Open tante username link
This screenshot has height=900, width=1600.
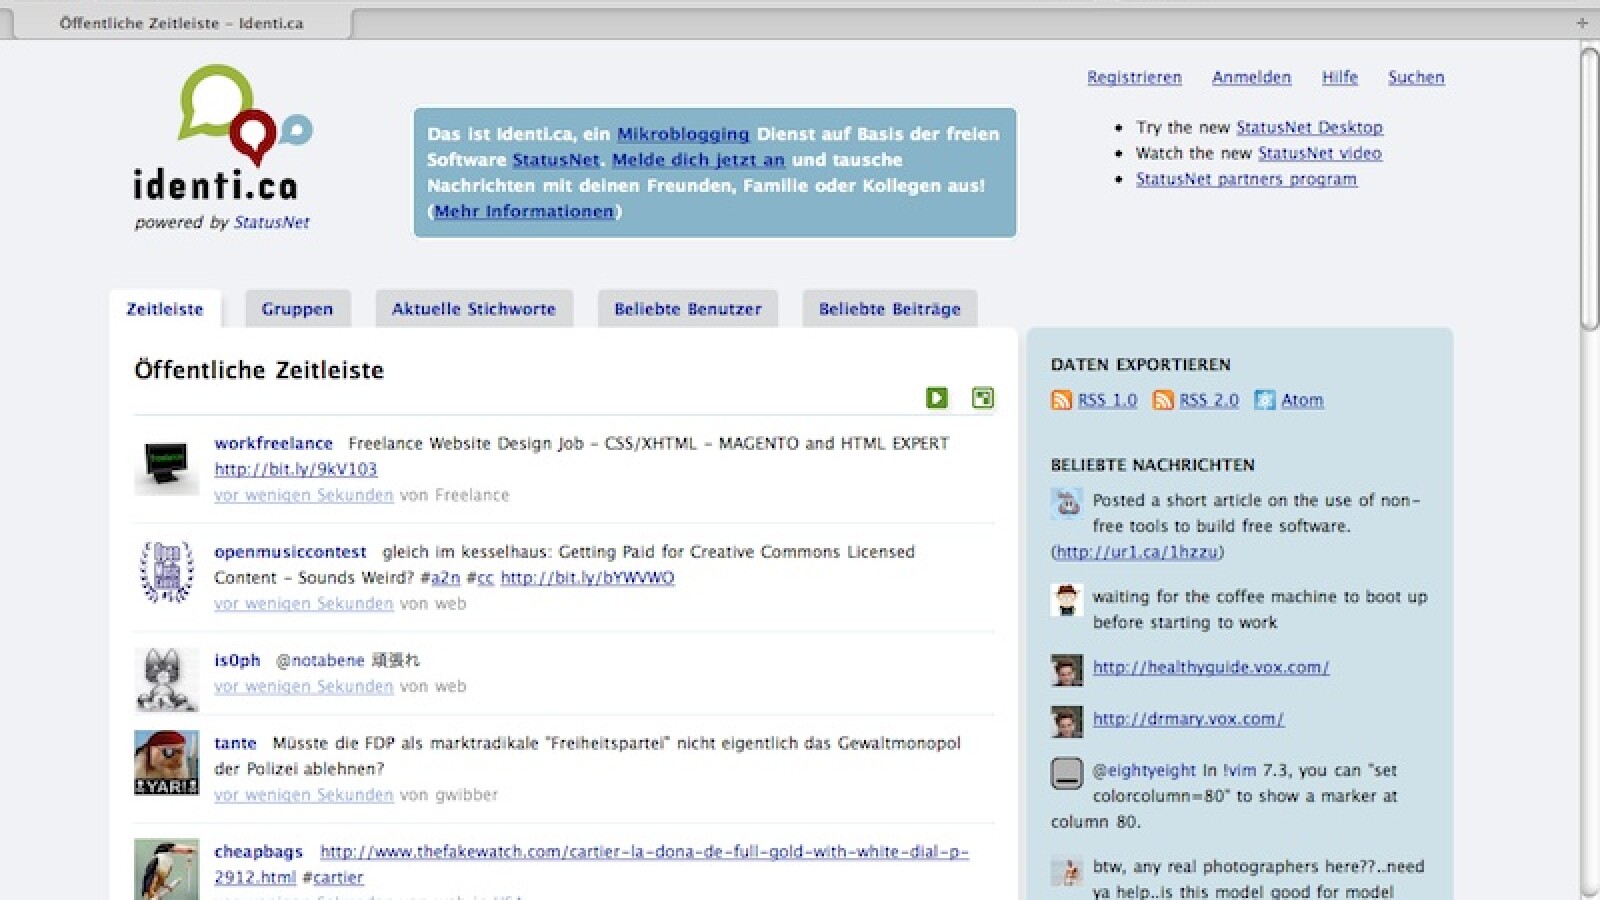[x=235, y=743]
